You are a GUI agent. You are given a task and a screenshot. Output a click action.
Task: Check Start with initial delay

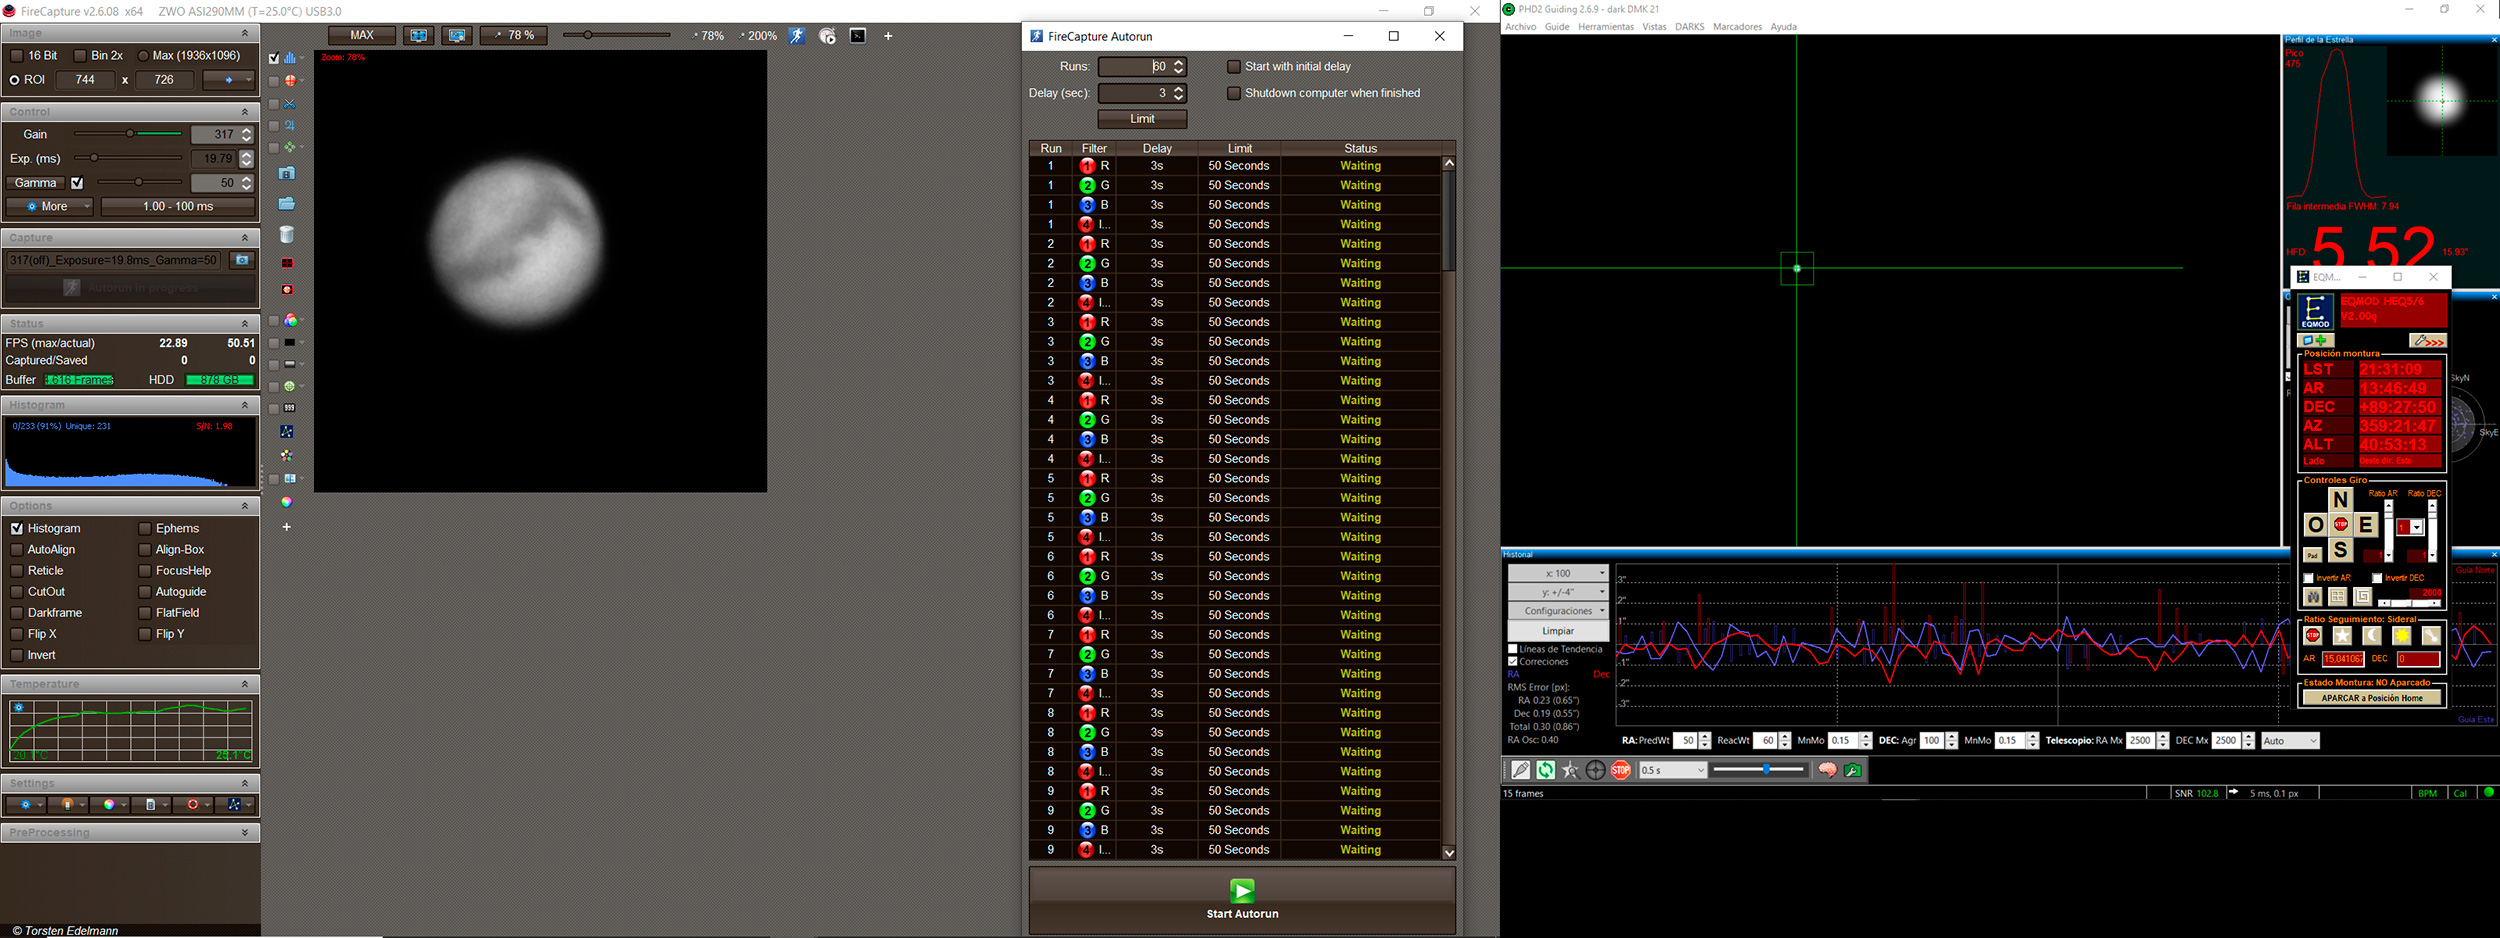tap(1234, 67)
